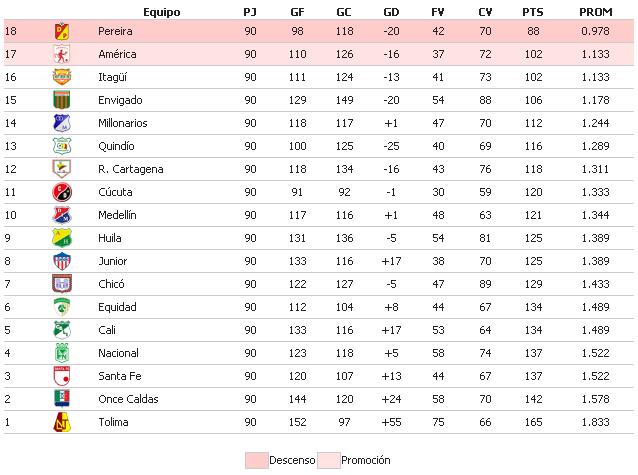Sort table by PROM column header
The image size is (638, 475).
pyautogui.click(x=596, y=11)
